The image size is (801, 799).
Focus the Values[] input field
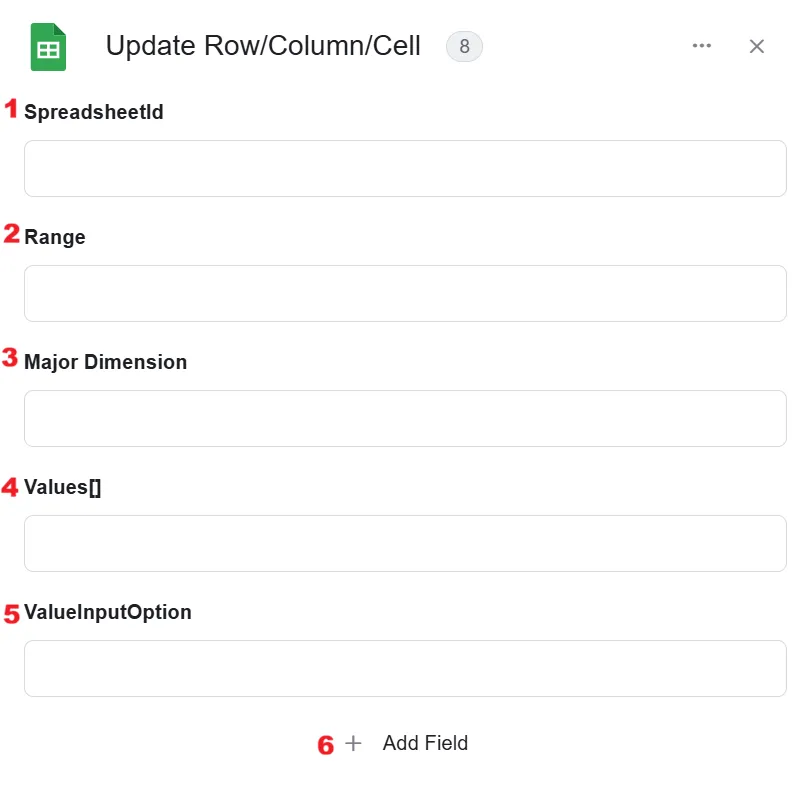405,543
